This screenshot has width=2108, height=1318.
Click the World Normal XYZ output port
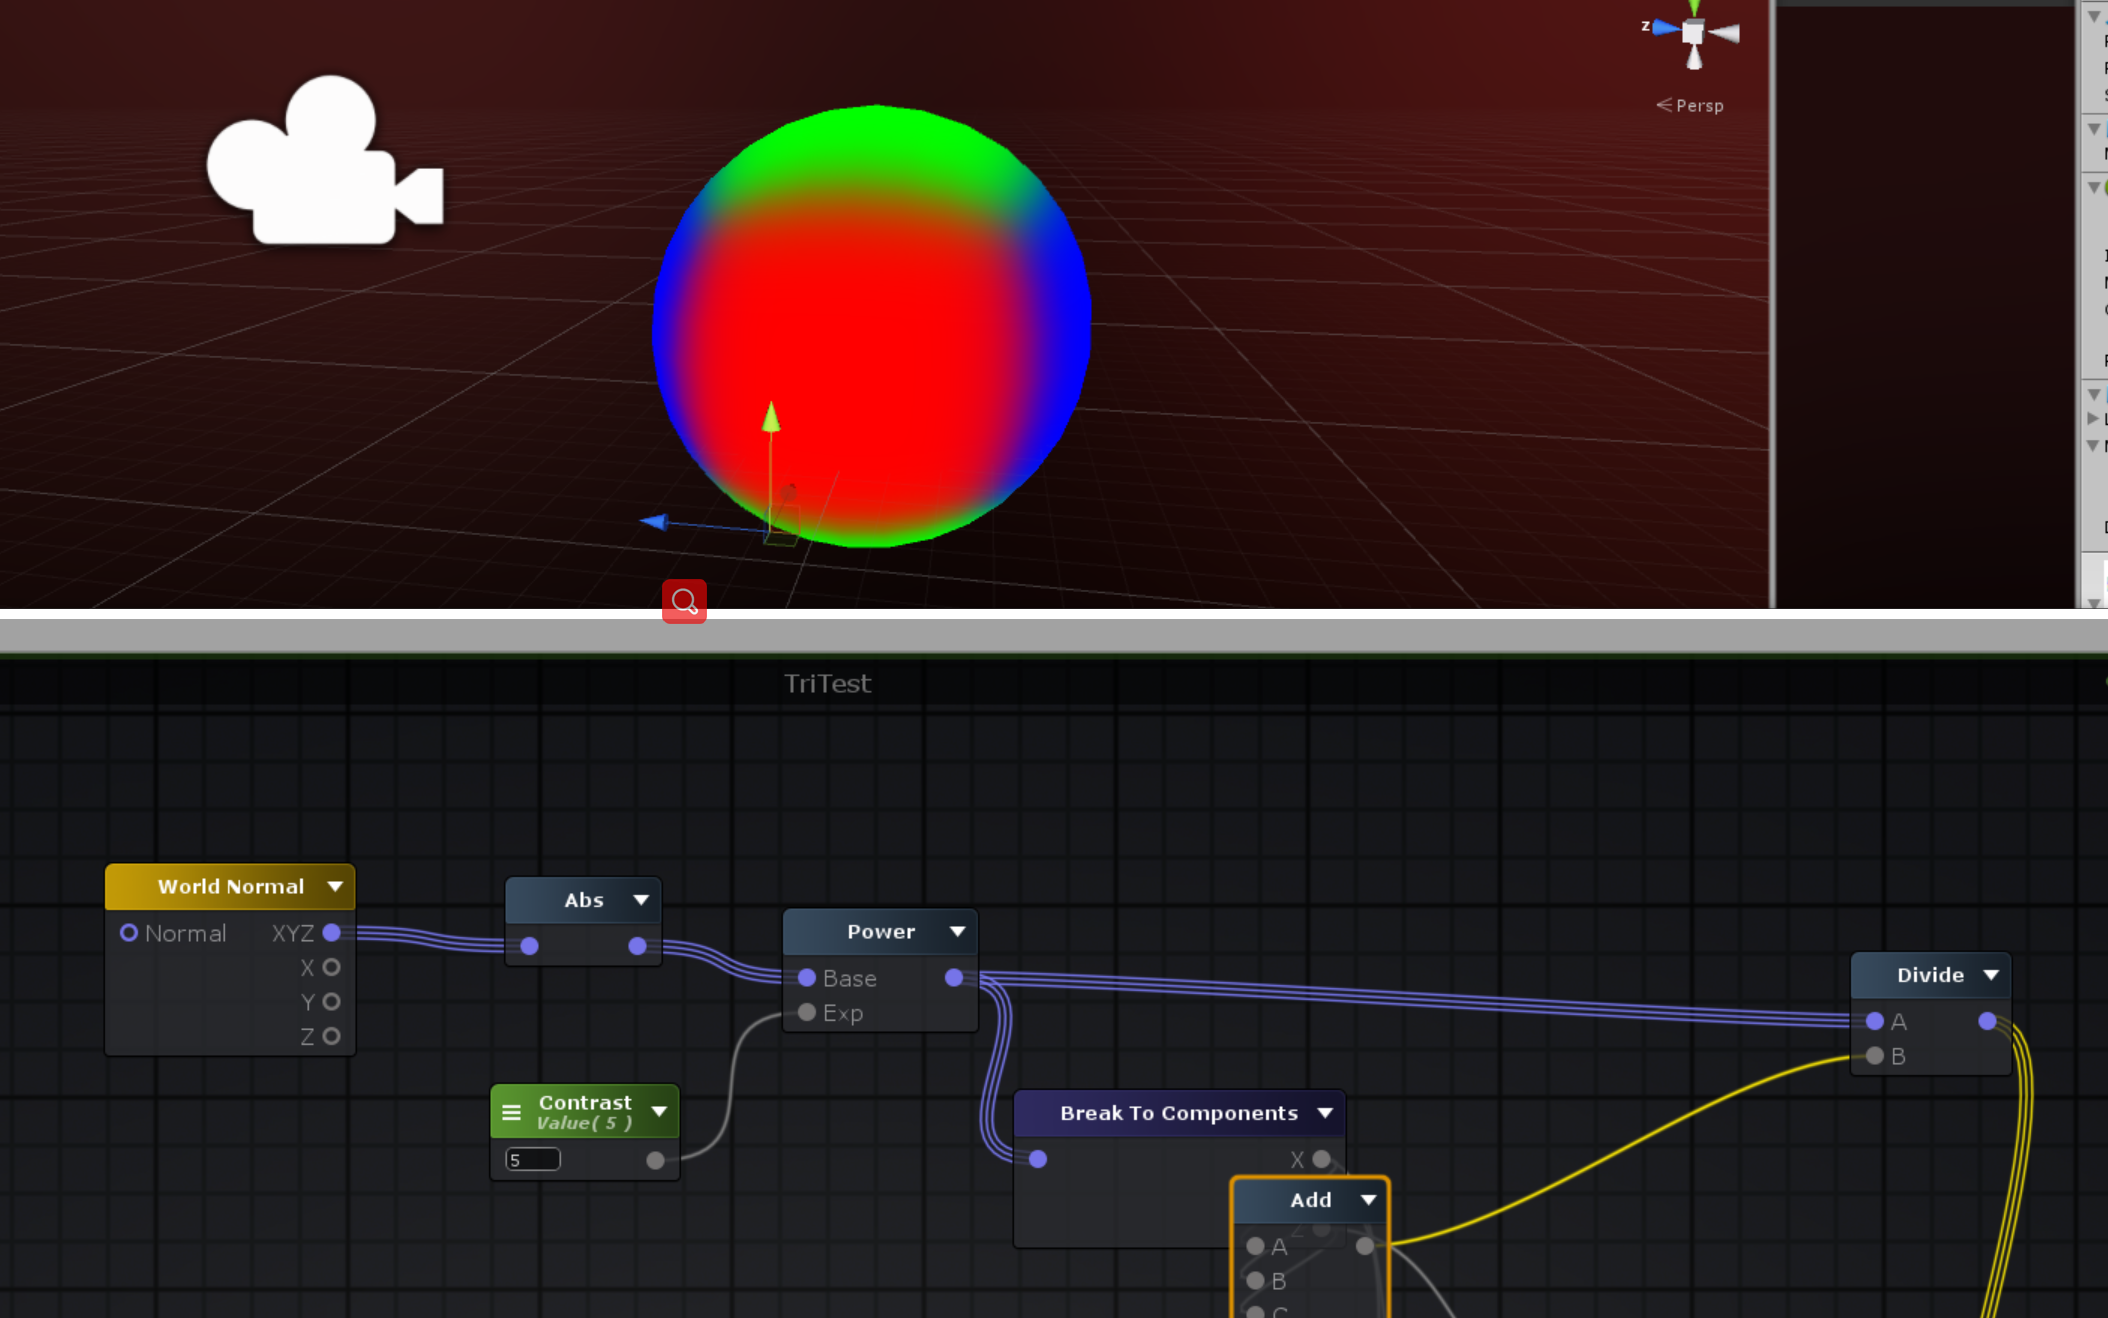332,933
